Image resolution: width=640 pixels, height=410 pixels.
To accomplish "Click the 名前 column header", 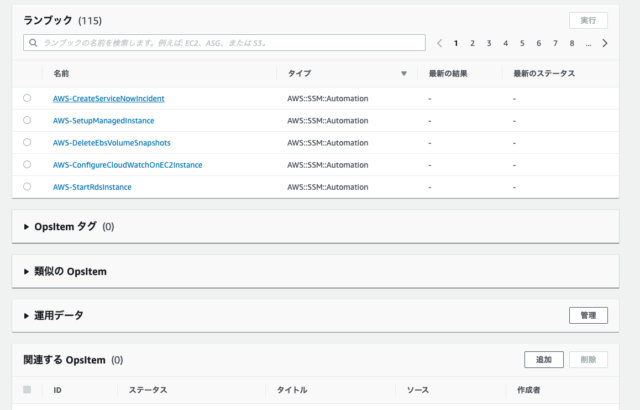I will (61, 73).
